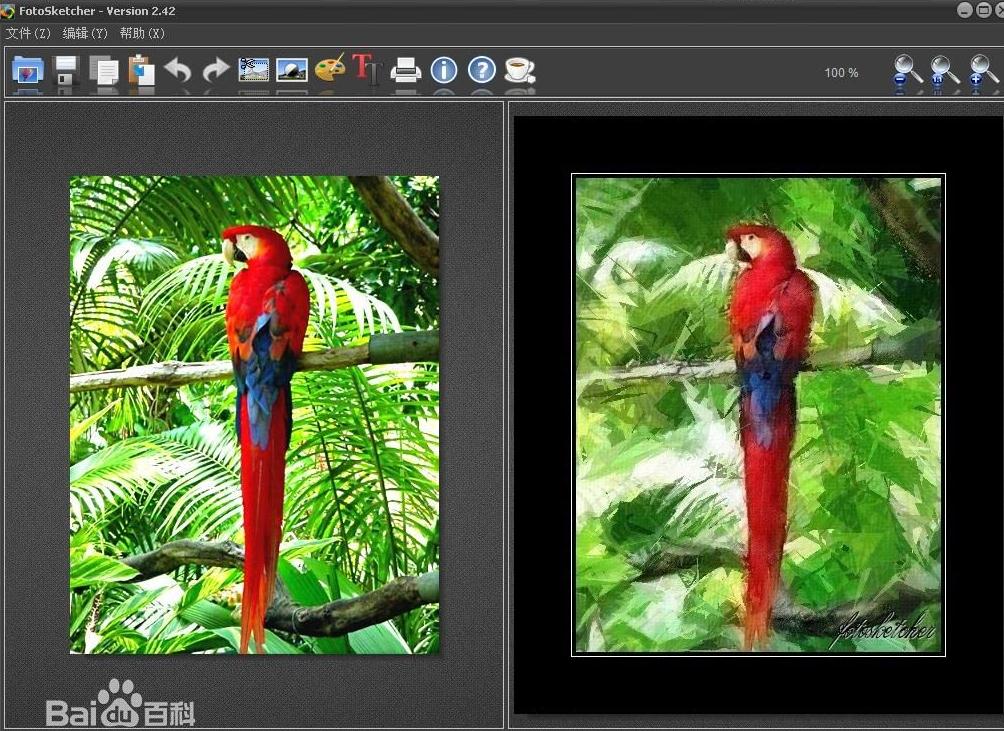The height and width of the screenshot is (731, 1004).
Task: Redo the action with the right arrow
Action: (x=216, y=70)
